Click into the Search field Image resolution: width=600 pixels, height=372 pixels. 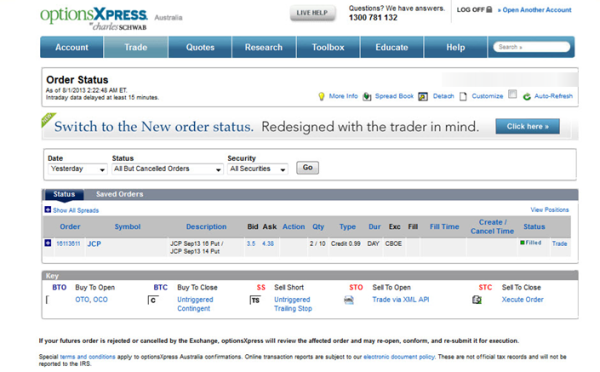point(531,47)
